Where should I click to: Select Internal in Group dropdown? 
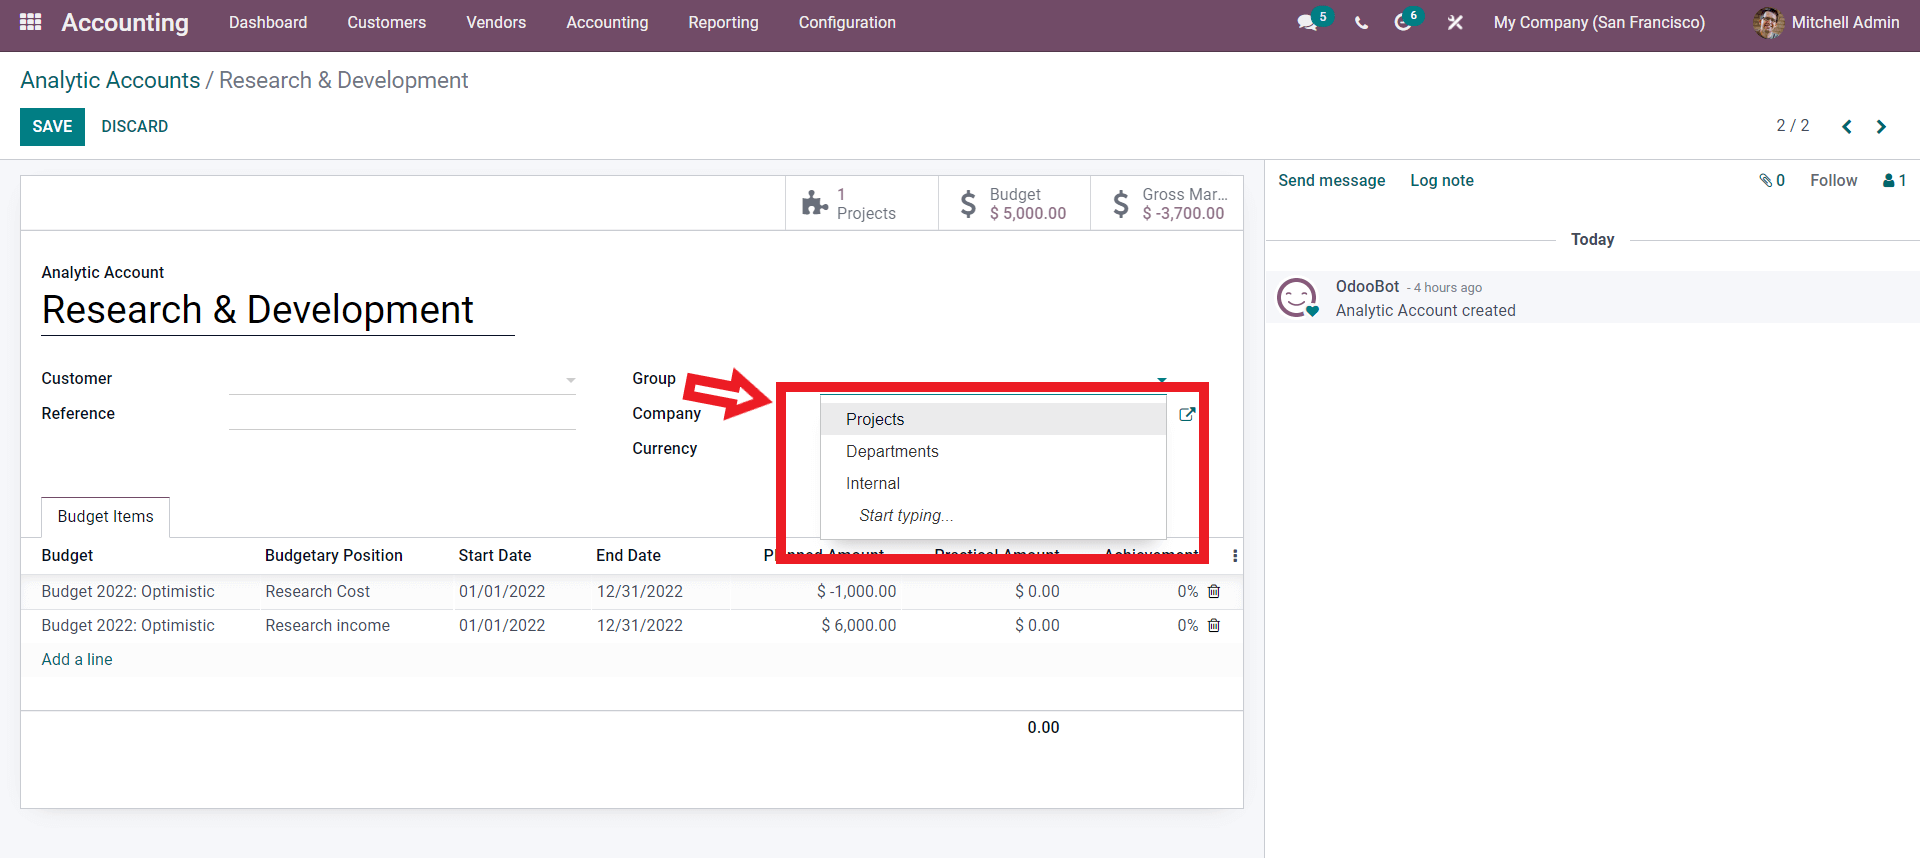[x=993, y=483]
